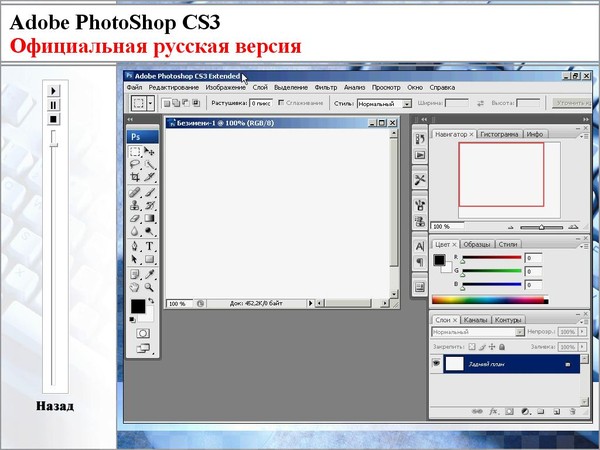Viewport: 600px width, 450px height.
Task: Open the Navigator panel options menu
Action: click(585, 136)
